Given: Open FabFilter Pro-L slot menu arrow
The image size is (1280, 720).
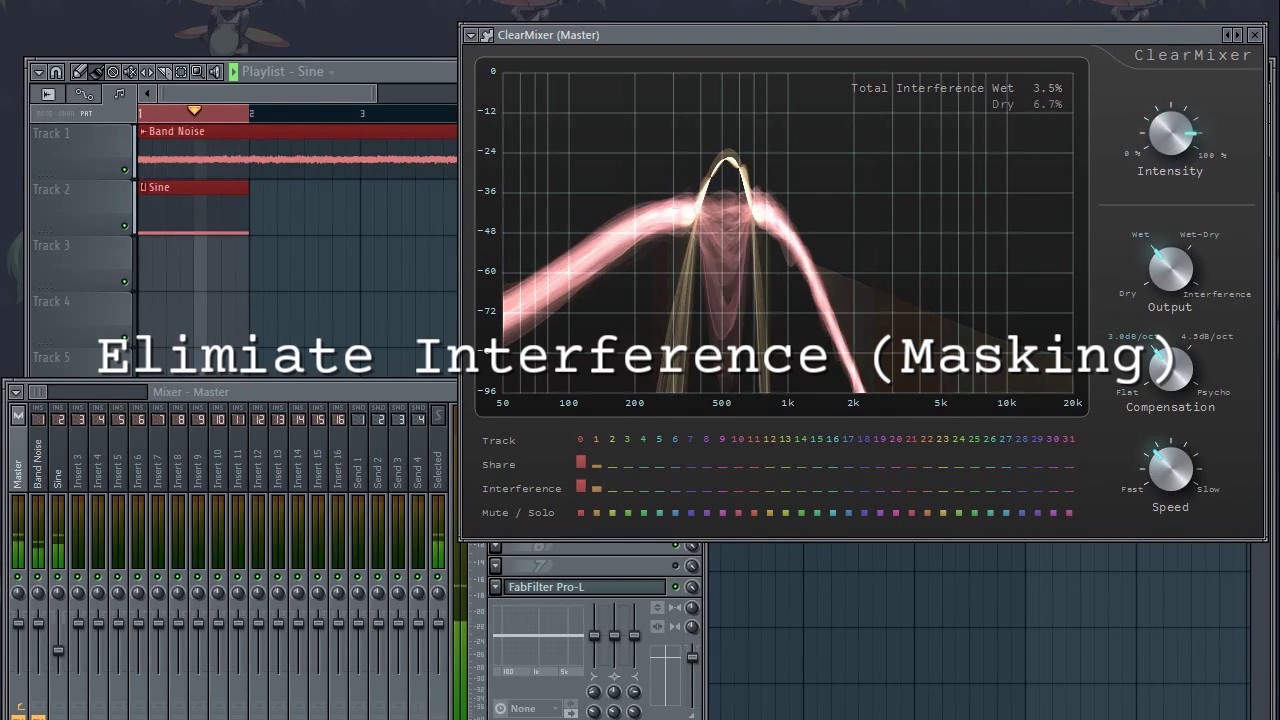Looking at the screenshot, I should (x=495, y=587).
